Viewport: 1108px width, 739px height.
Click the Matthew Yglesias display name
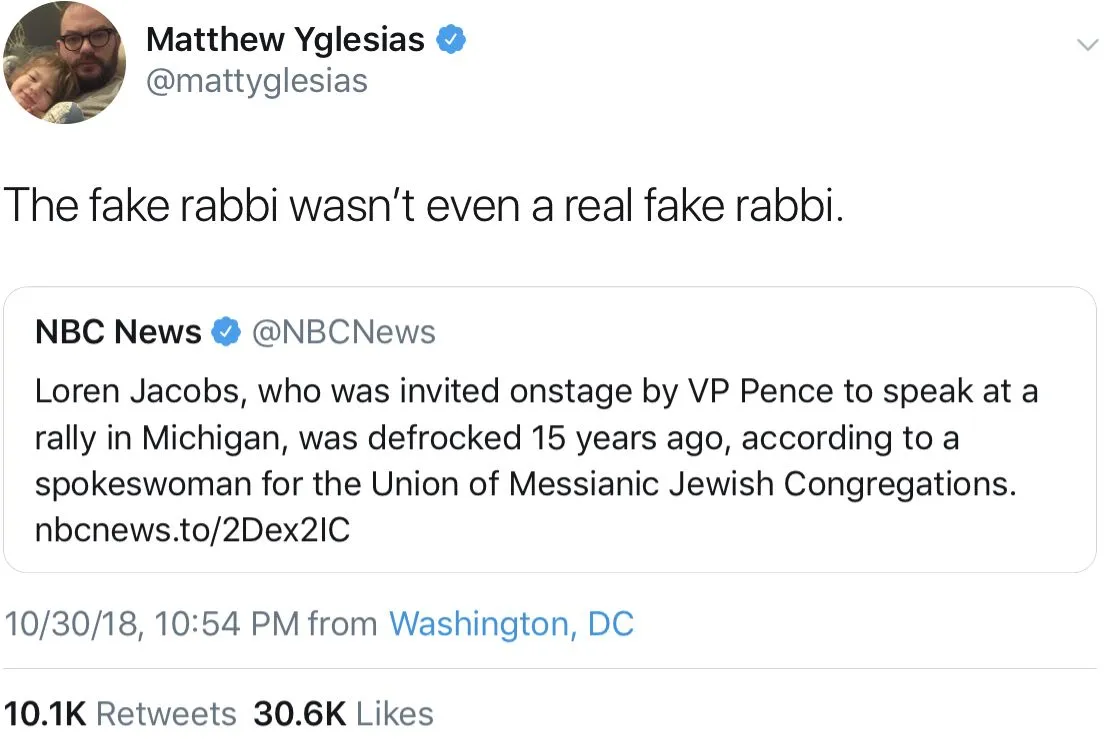(286, 40)
